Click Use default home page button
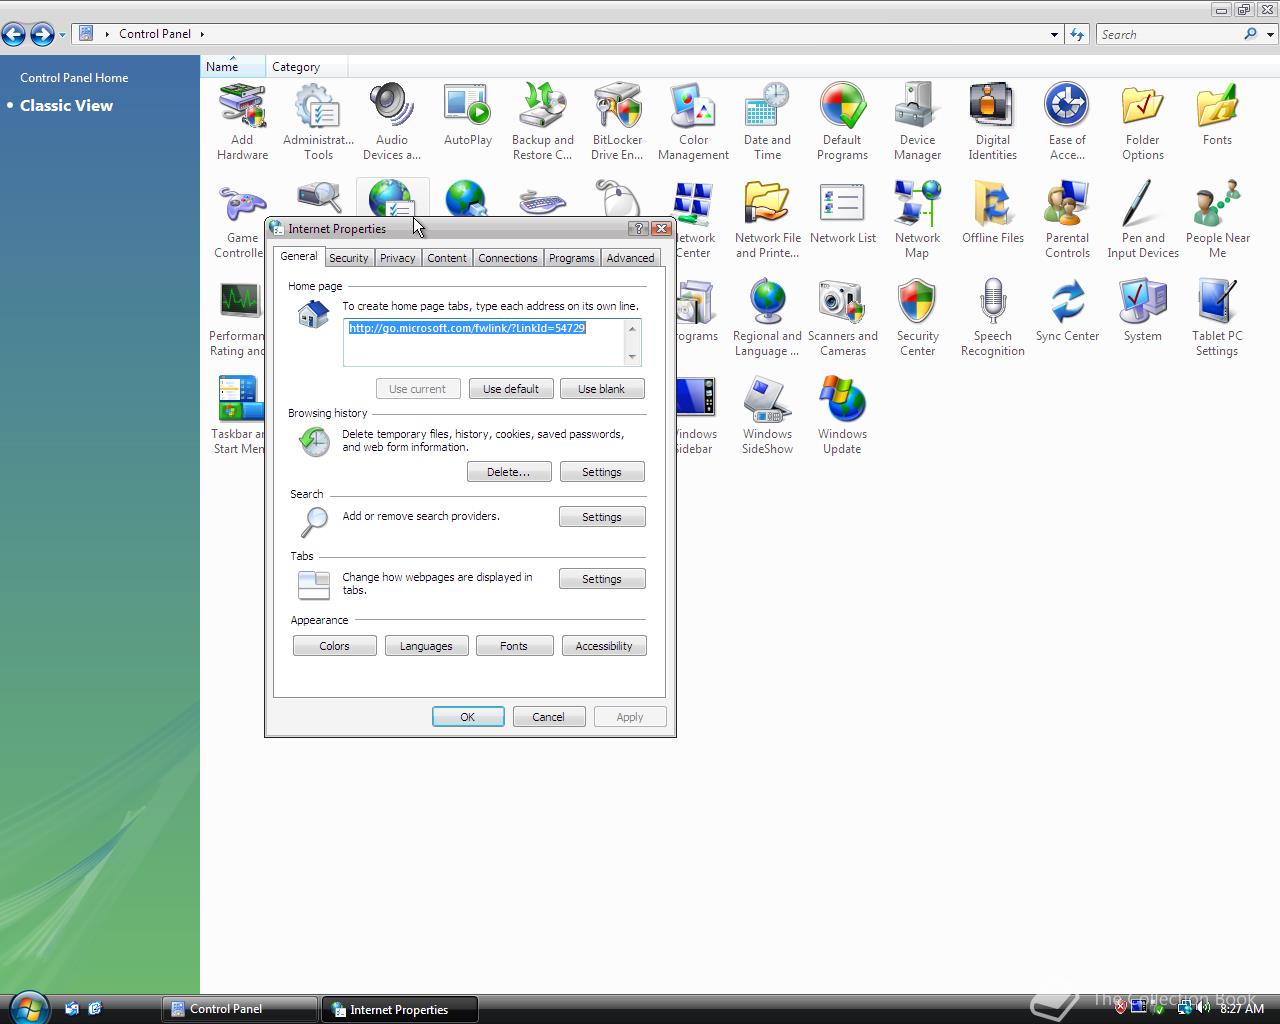 [x=511, y=389]
